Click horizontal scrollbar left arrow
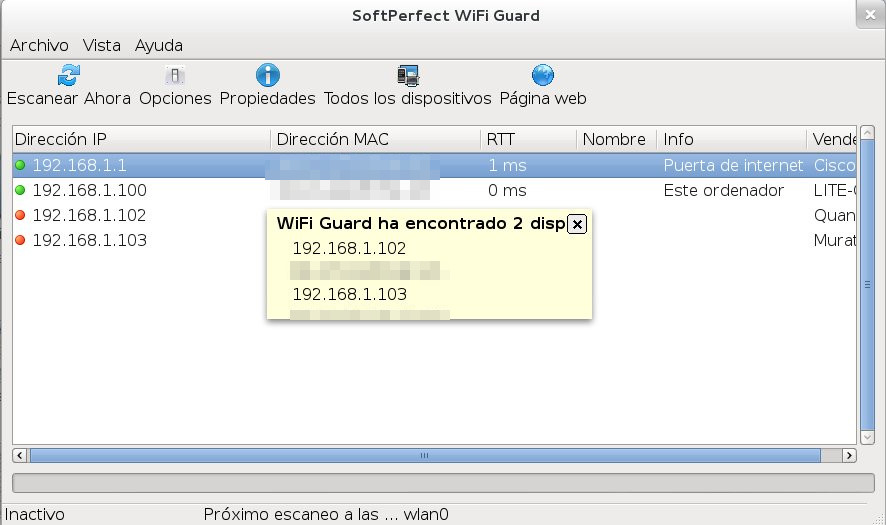 pos(20,455)
